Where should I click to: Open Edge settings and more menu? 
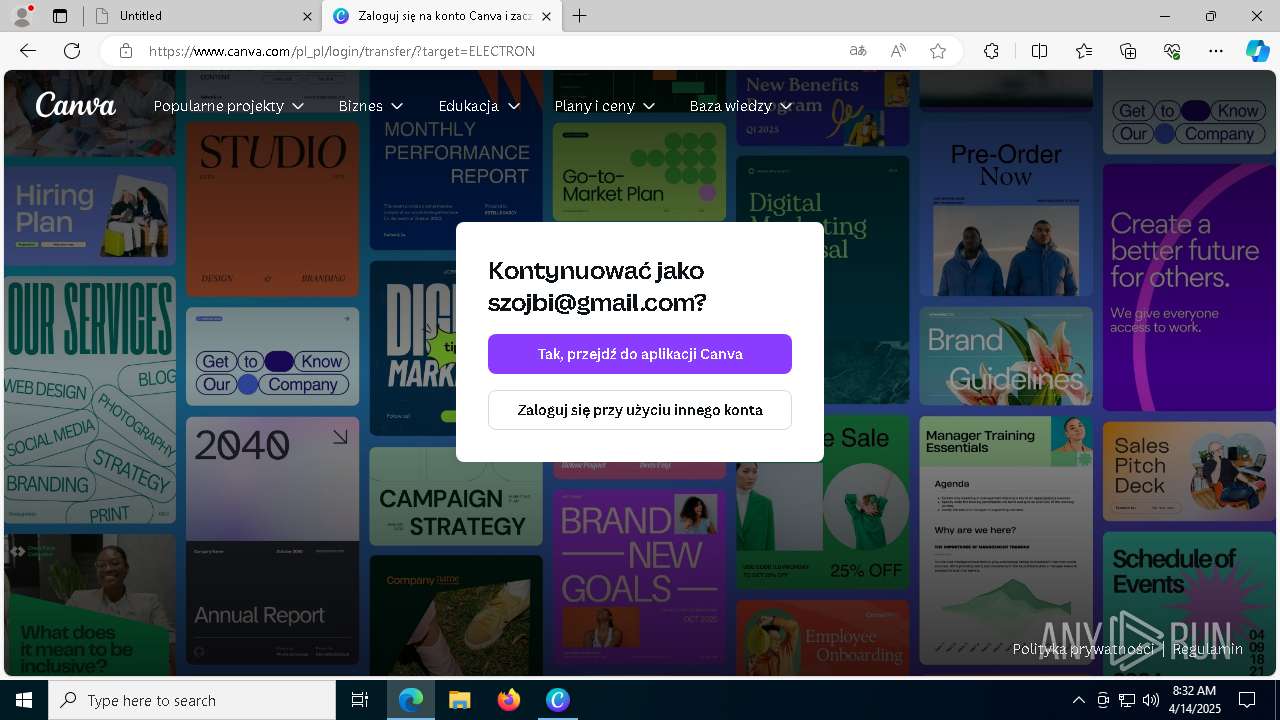pos(1216,51)
